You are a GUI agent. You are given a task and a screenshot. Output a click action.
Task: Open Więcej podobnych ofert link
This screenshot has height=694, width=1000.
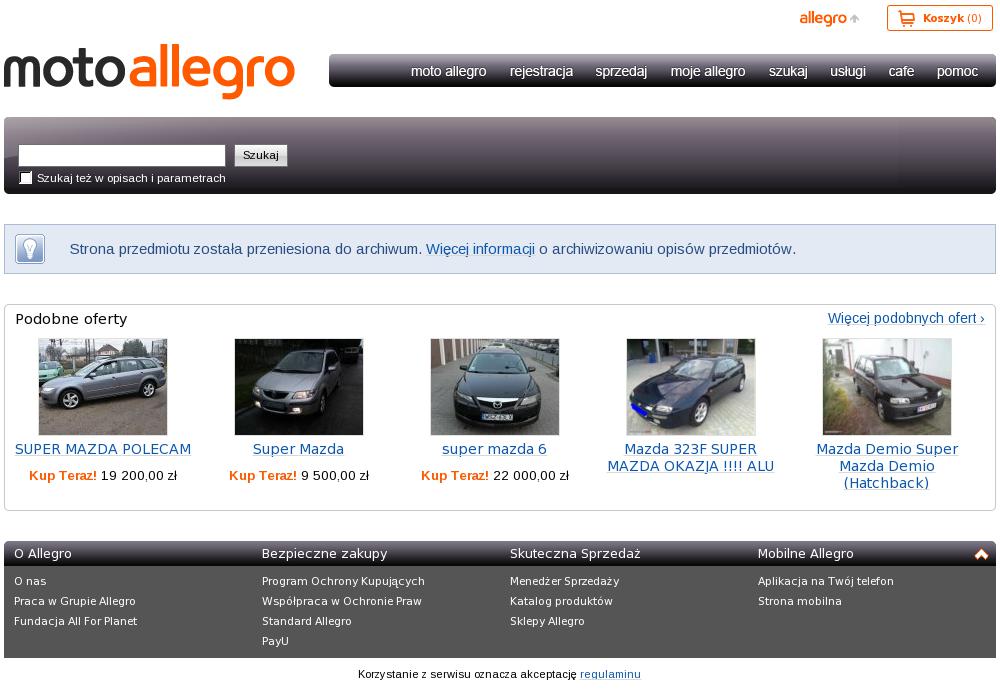(906, 318)
